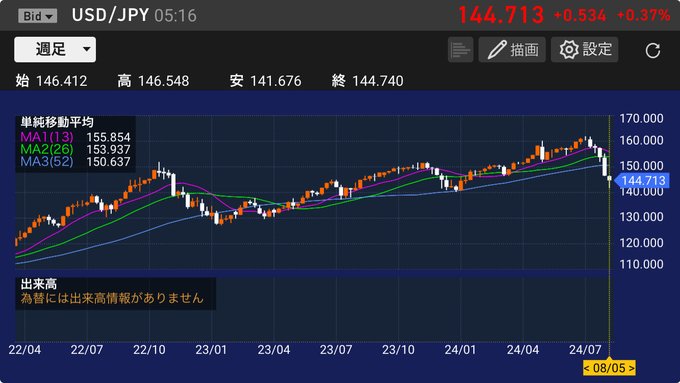Click the red 144.713 header price
Image resolution: width=680 pixels, height=383 pixels.
click(501, 15)
